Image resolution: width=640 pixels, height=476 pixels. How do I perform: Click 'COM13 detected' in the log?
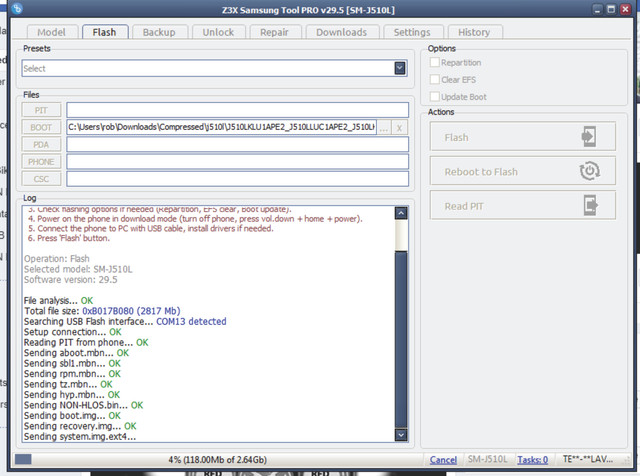pos(191,321)
